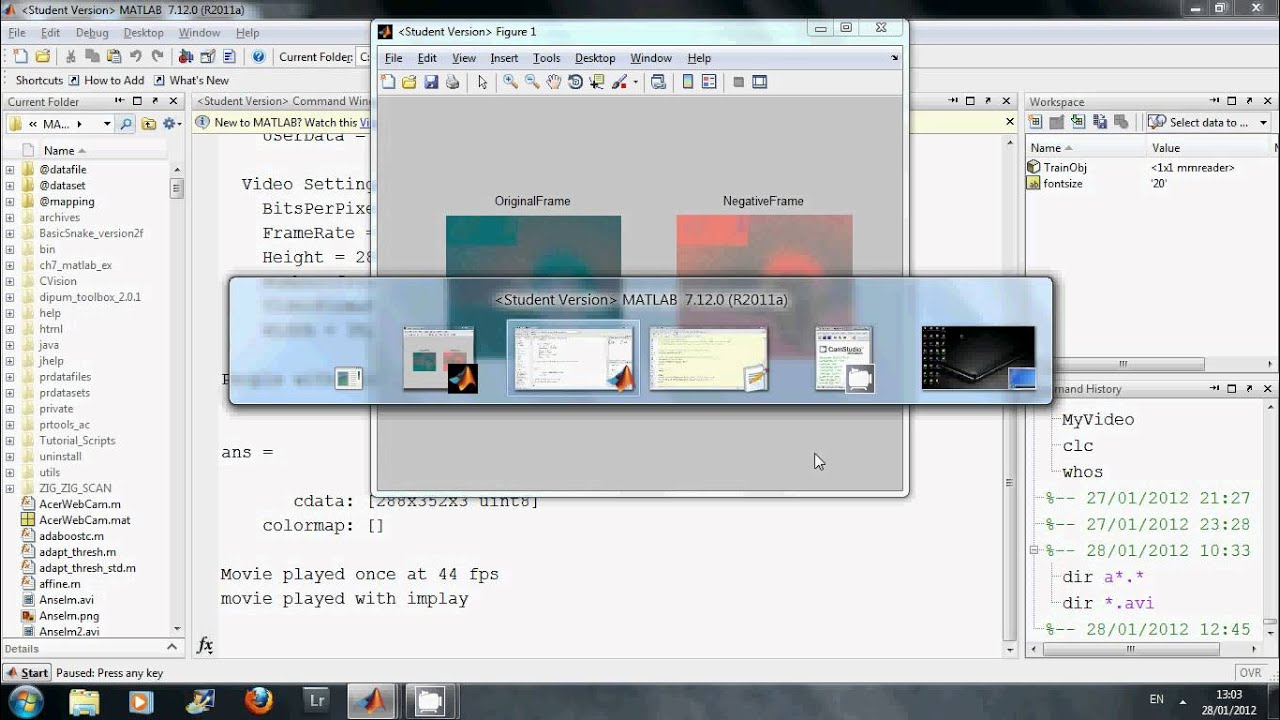Expand the Details panel at bottom left
The height and width of the screenshot is (720, 1280).
click(x=171, y=648)
